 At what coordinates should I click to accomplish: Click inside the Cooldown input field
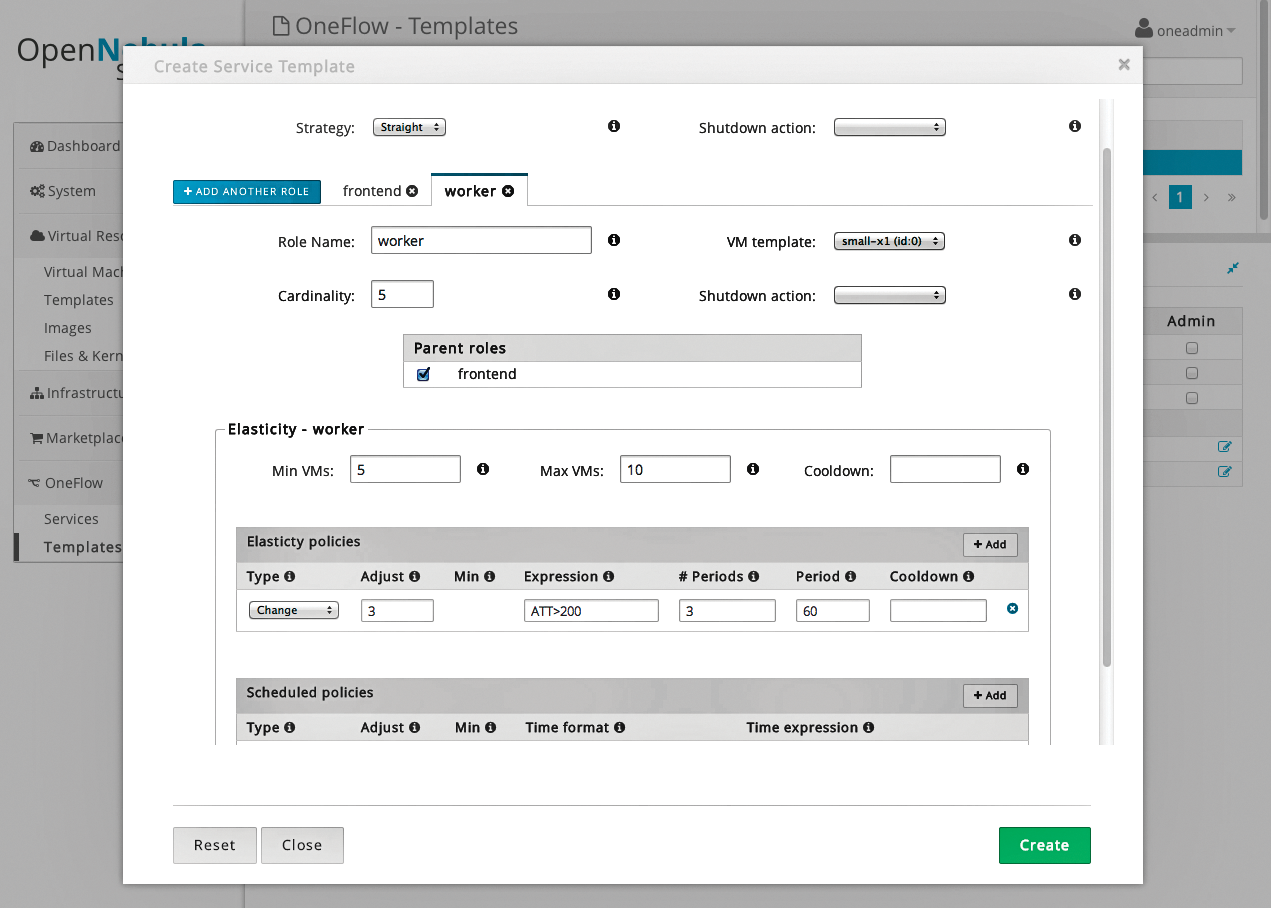[x=944, y=468]
